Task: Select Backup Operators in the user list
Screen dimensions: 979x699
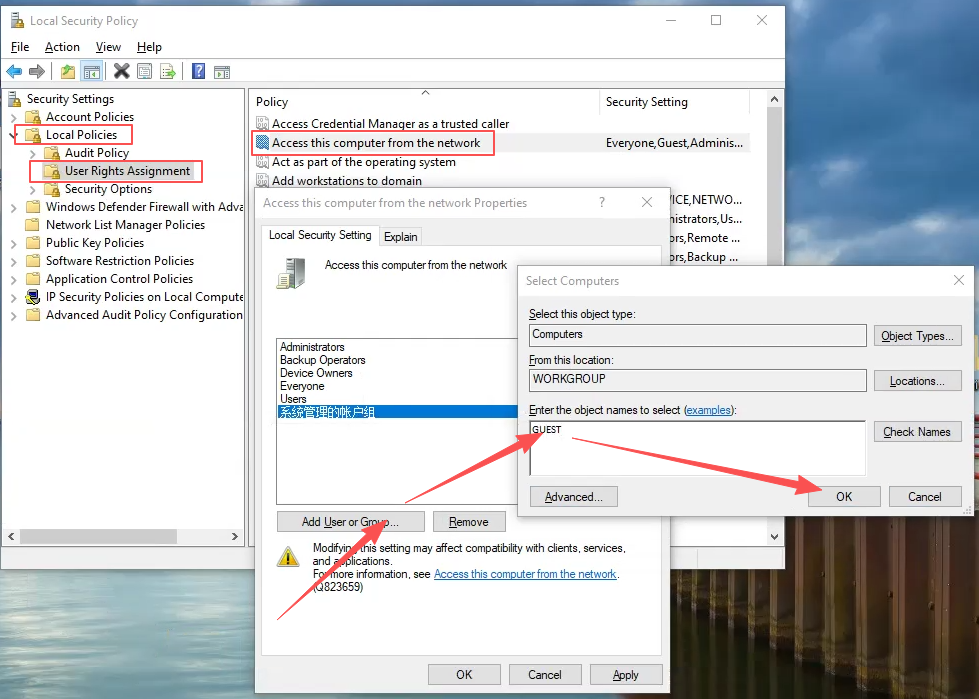Action: click(323, 360)
